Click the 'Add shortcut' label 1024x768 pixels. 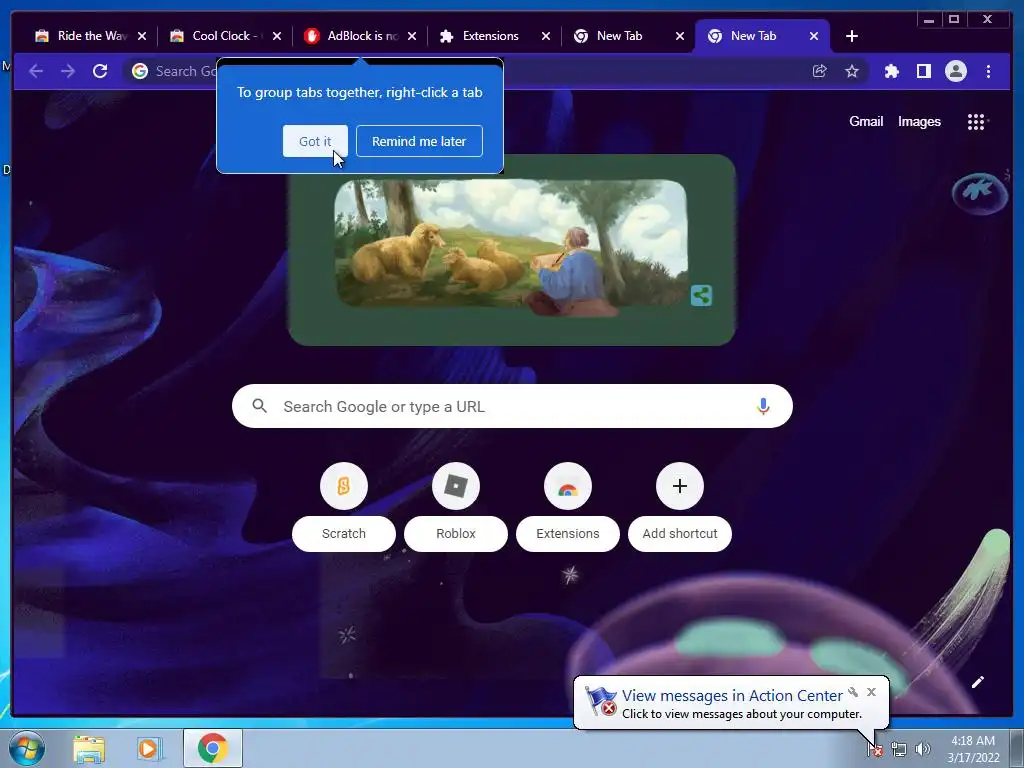click(680, 534)
